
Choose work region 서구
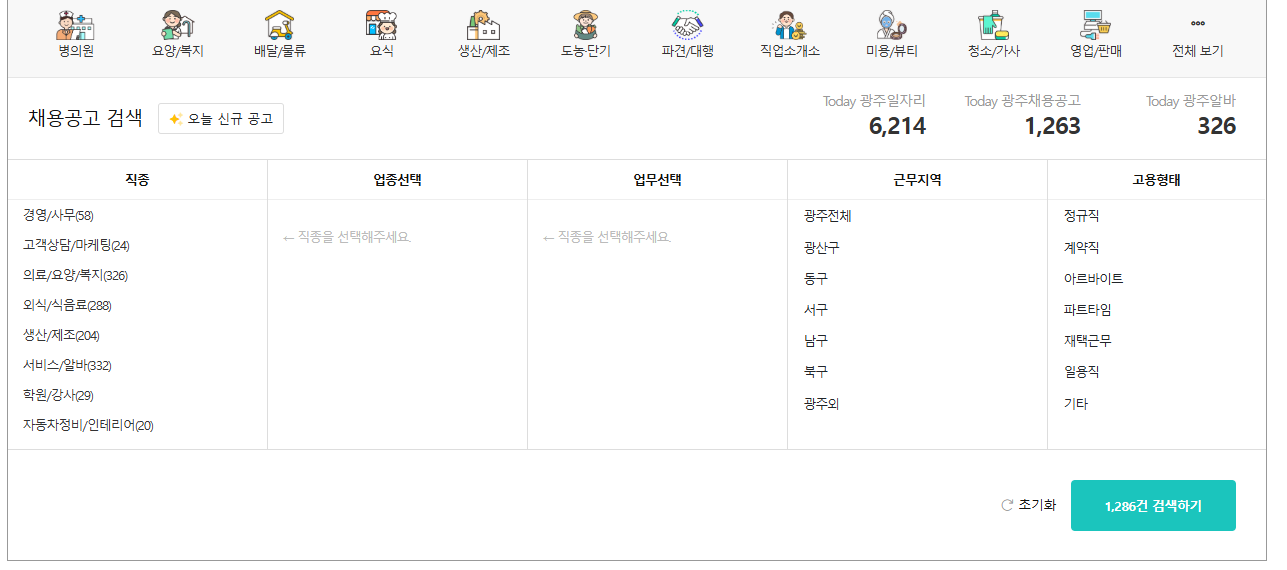[x=815, y=309]
